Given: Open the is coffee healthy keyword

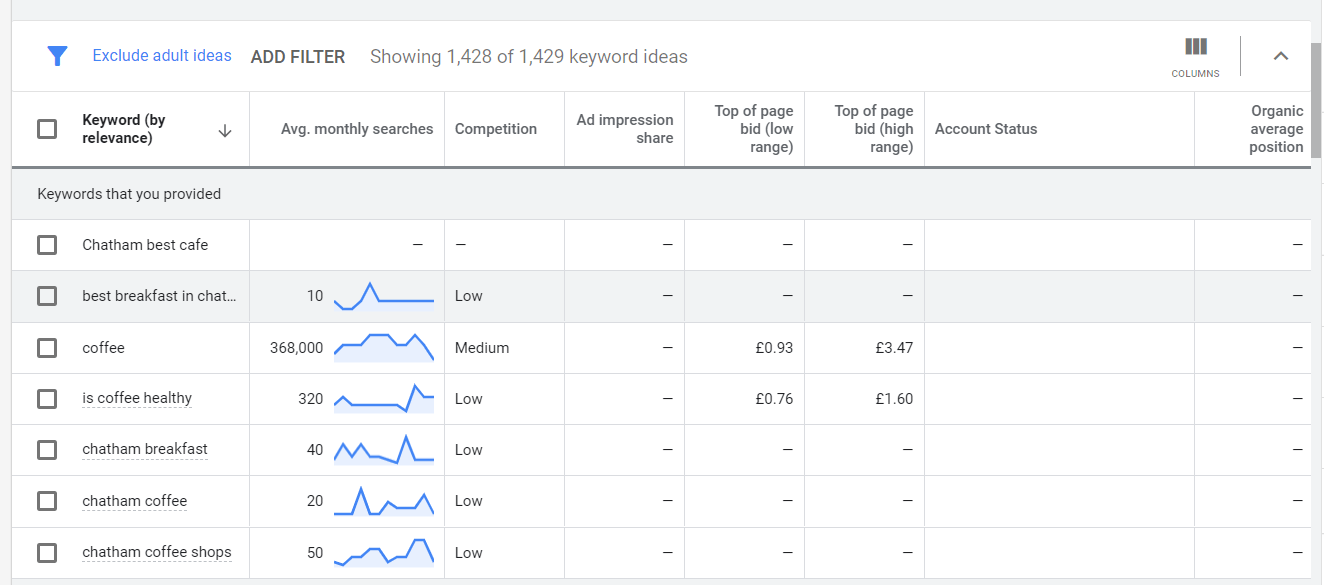Looking at the screenshot, I should pos(137,398).
